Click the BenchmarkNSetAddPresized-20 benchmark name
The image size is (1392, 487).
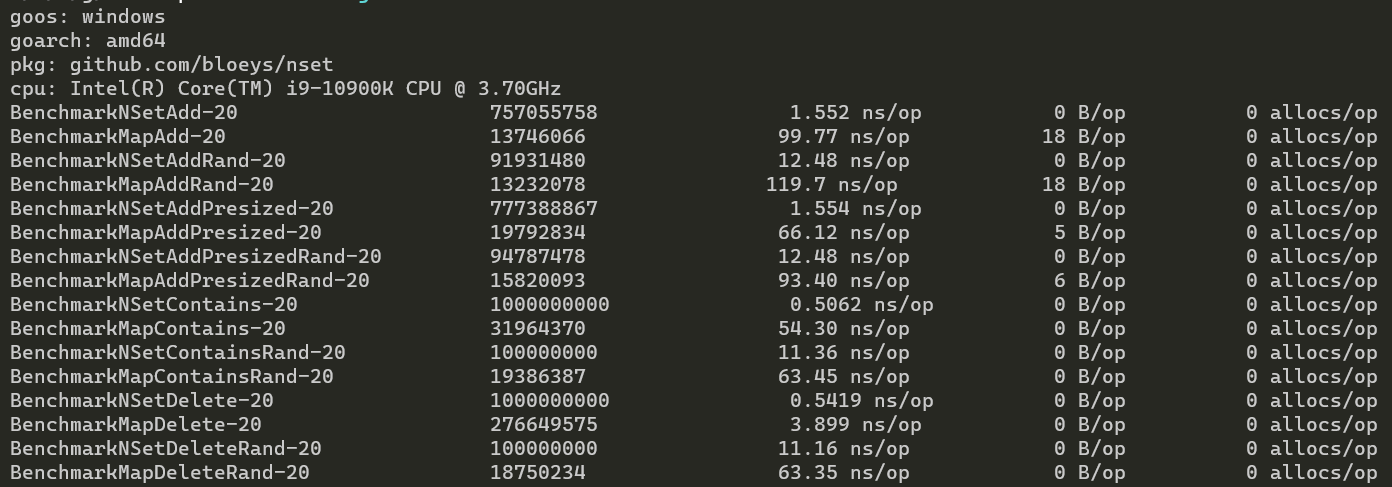(x=172, y=209)
